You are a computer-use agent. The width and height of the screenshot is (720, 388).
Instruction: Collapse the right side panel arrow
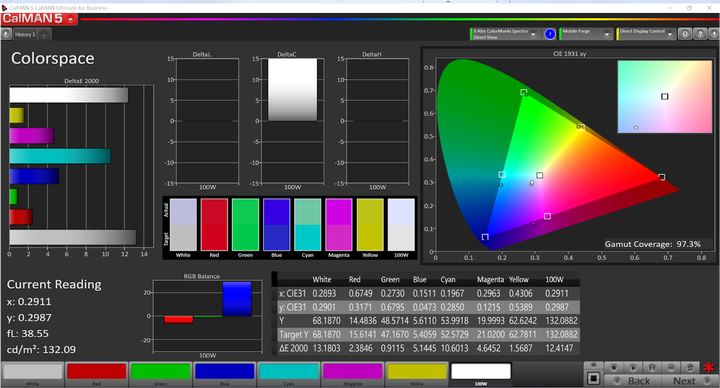pos(714,34)
